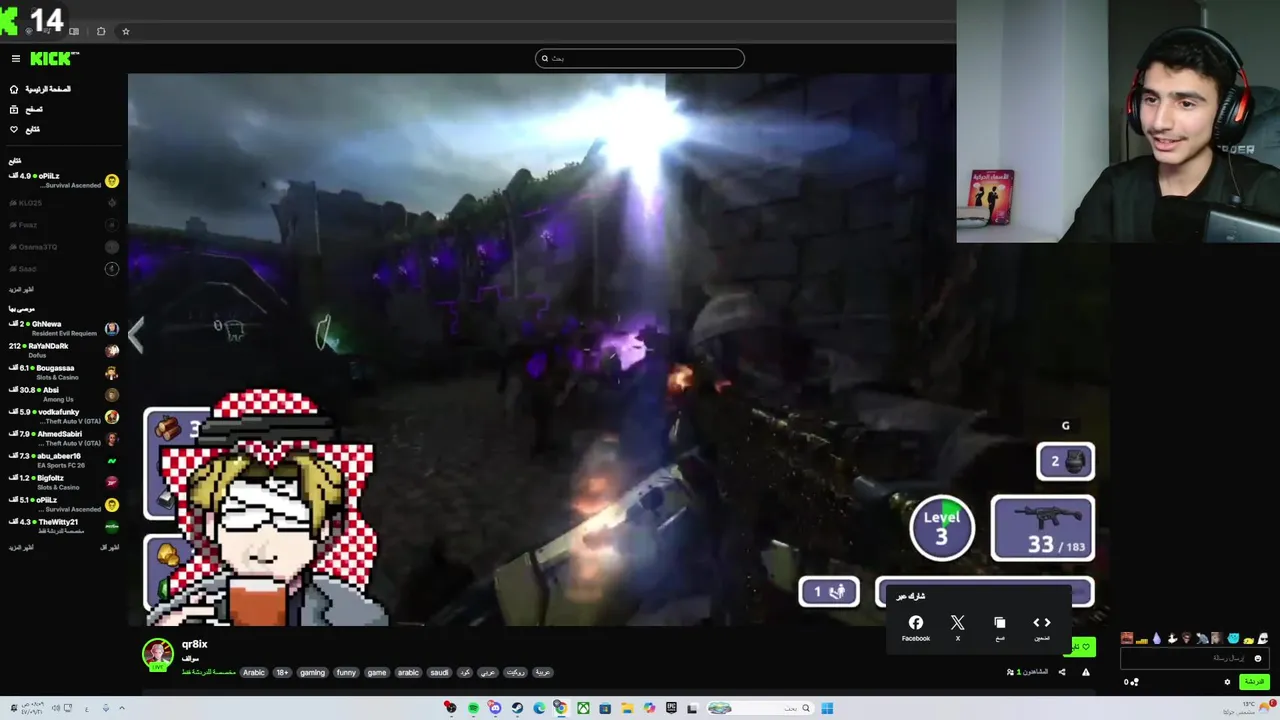
Task: Select the Arabic stream tag
Action: pyautogui.click(x=254, y=672)
